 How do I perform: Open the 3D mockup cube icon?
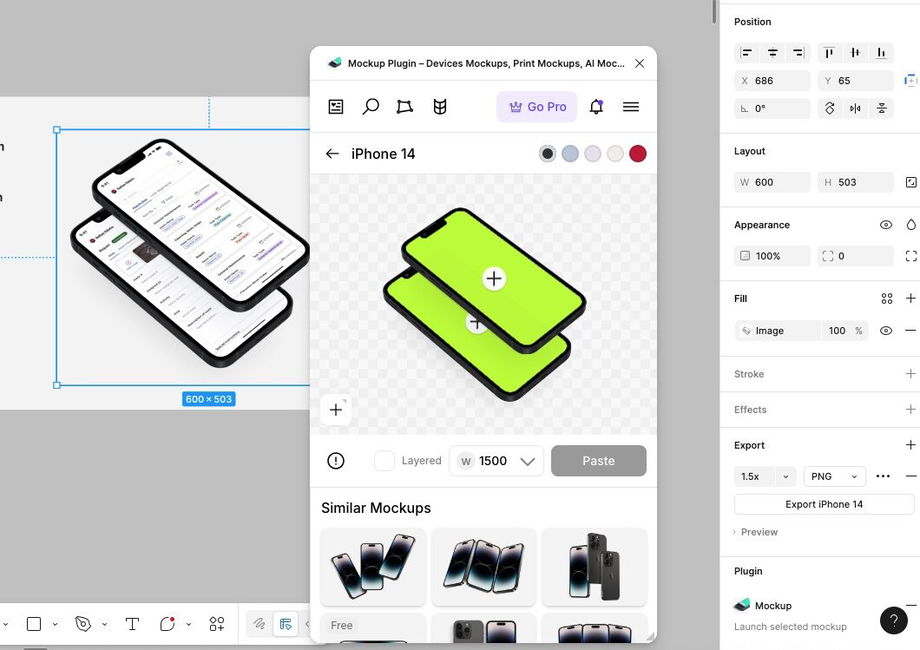tap(439, 106)
